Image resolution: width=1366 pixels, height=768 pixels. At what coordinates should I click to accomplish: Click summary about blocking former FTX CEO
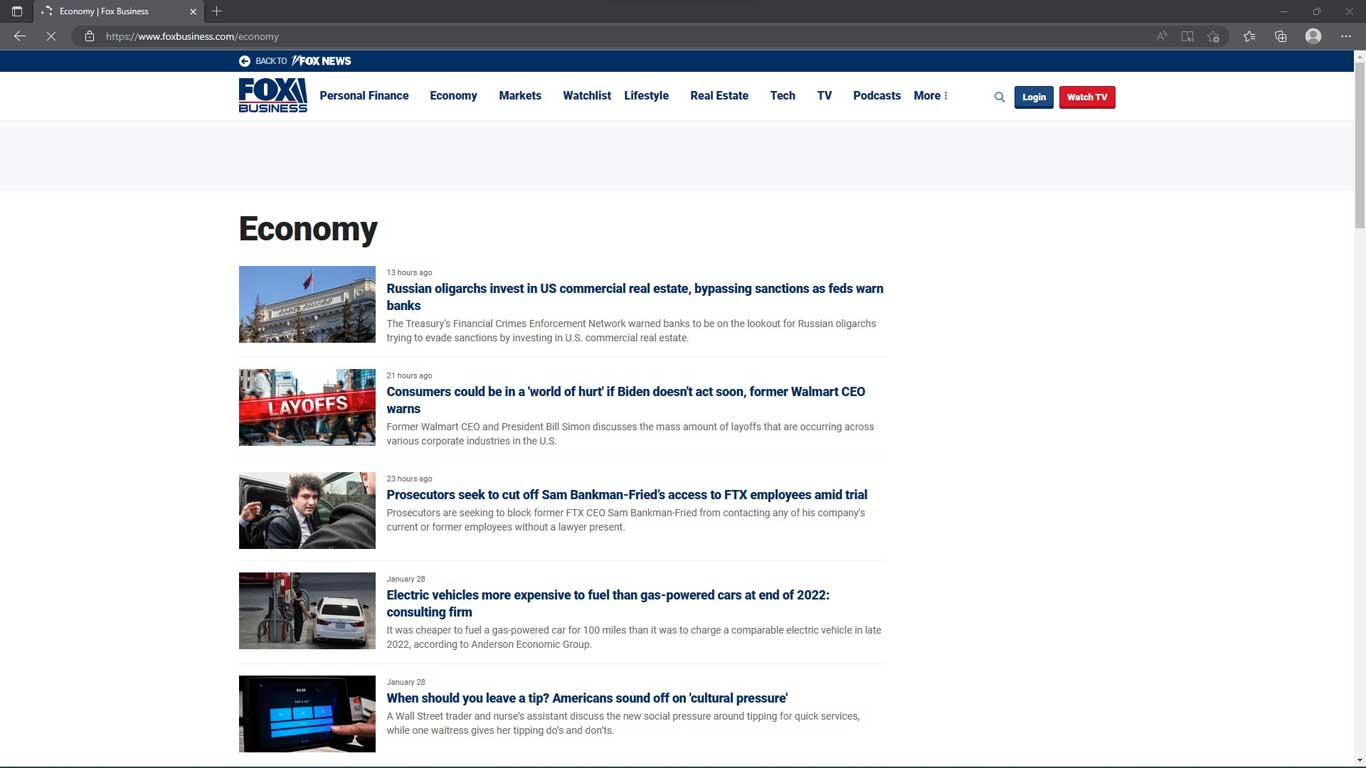pos(626,520)
